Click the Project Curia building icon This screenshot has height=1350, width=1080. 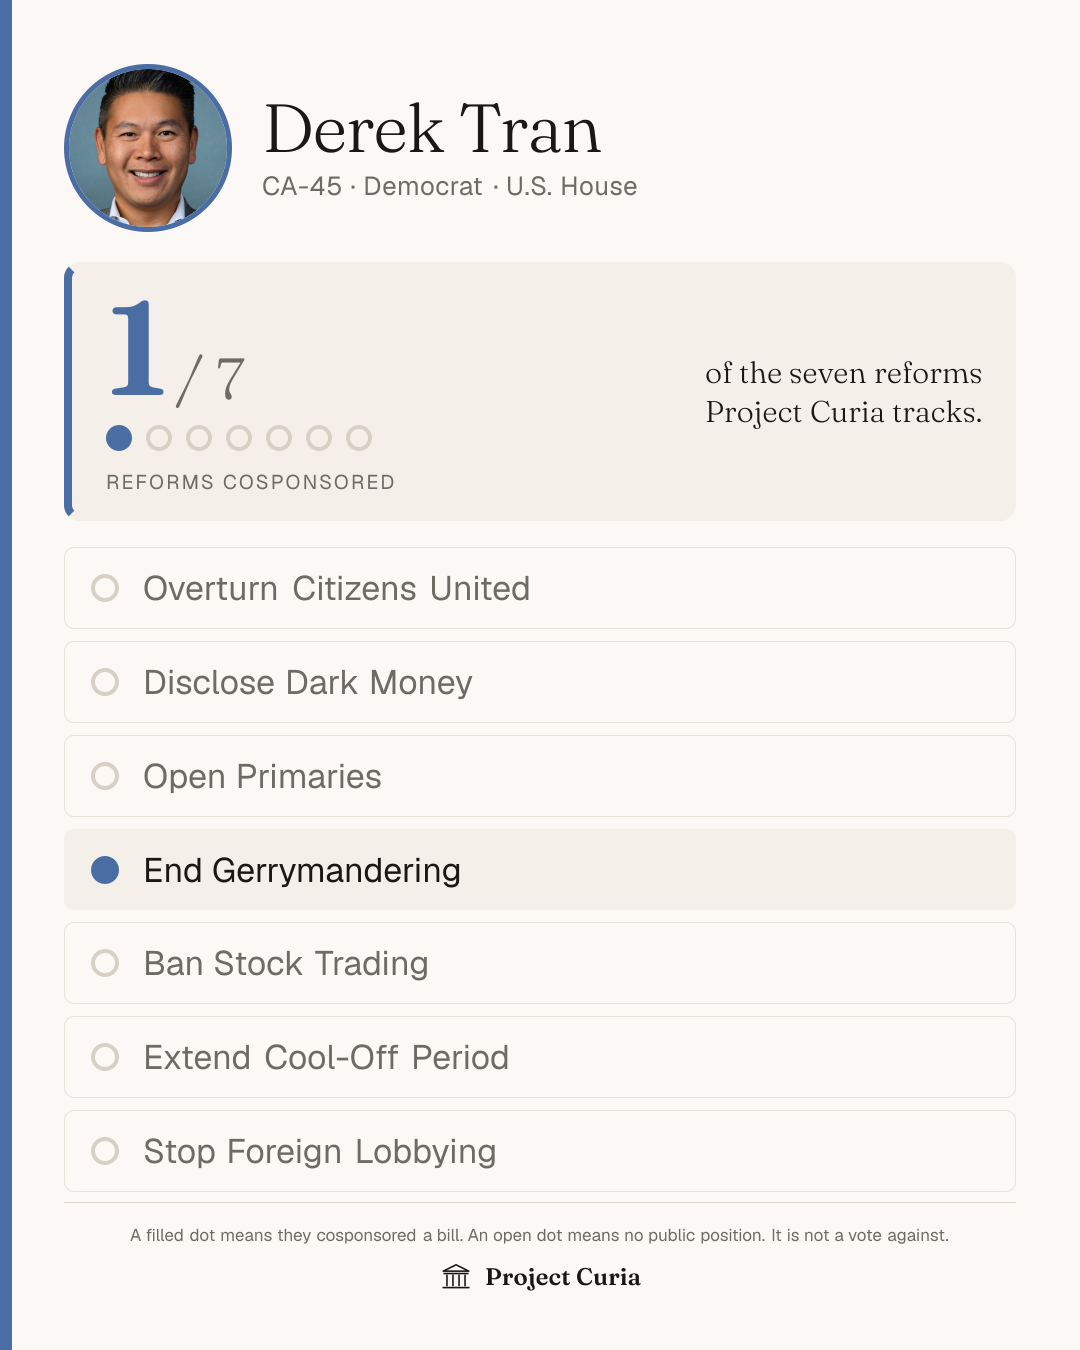pyautogui.click(x=456, y=1277)
